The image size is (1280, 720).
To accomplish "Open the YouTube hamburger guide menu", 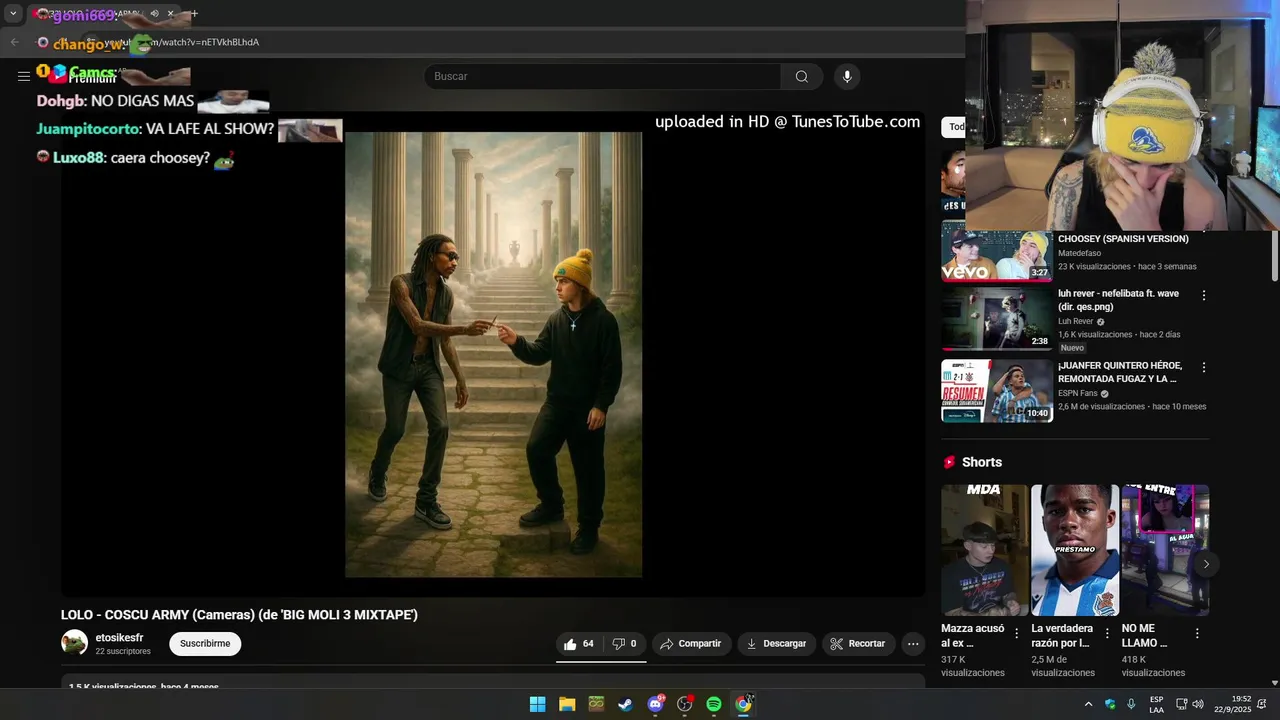I will click(x=23, y=76).
